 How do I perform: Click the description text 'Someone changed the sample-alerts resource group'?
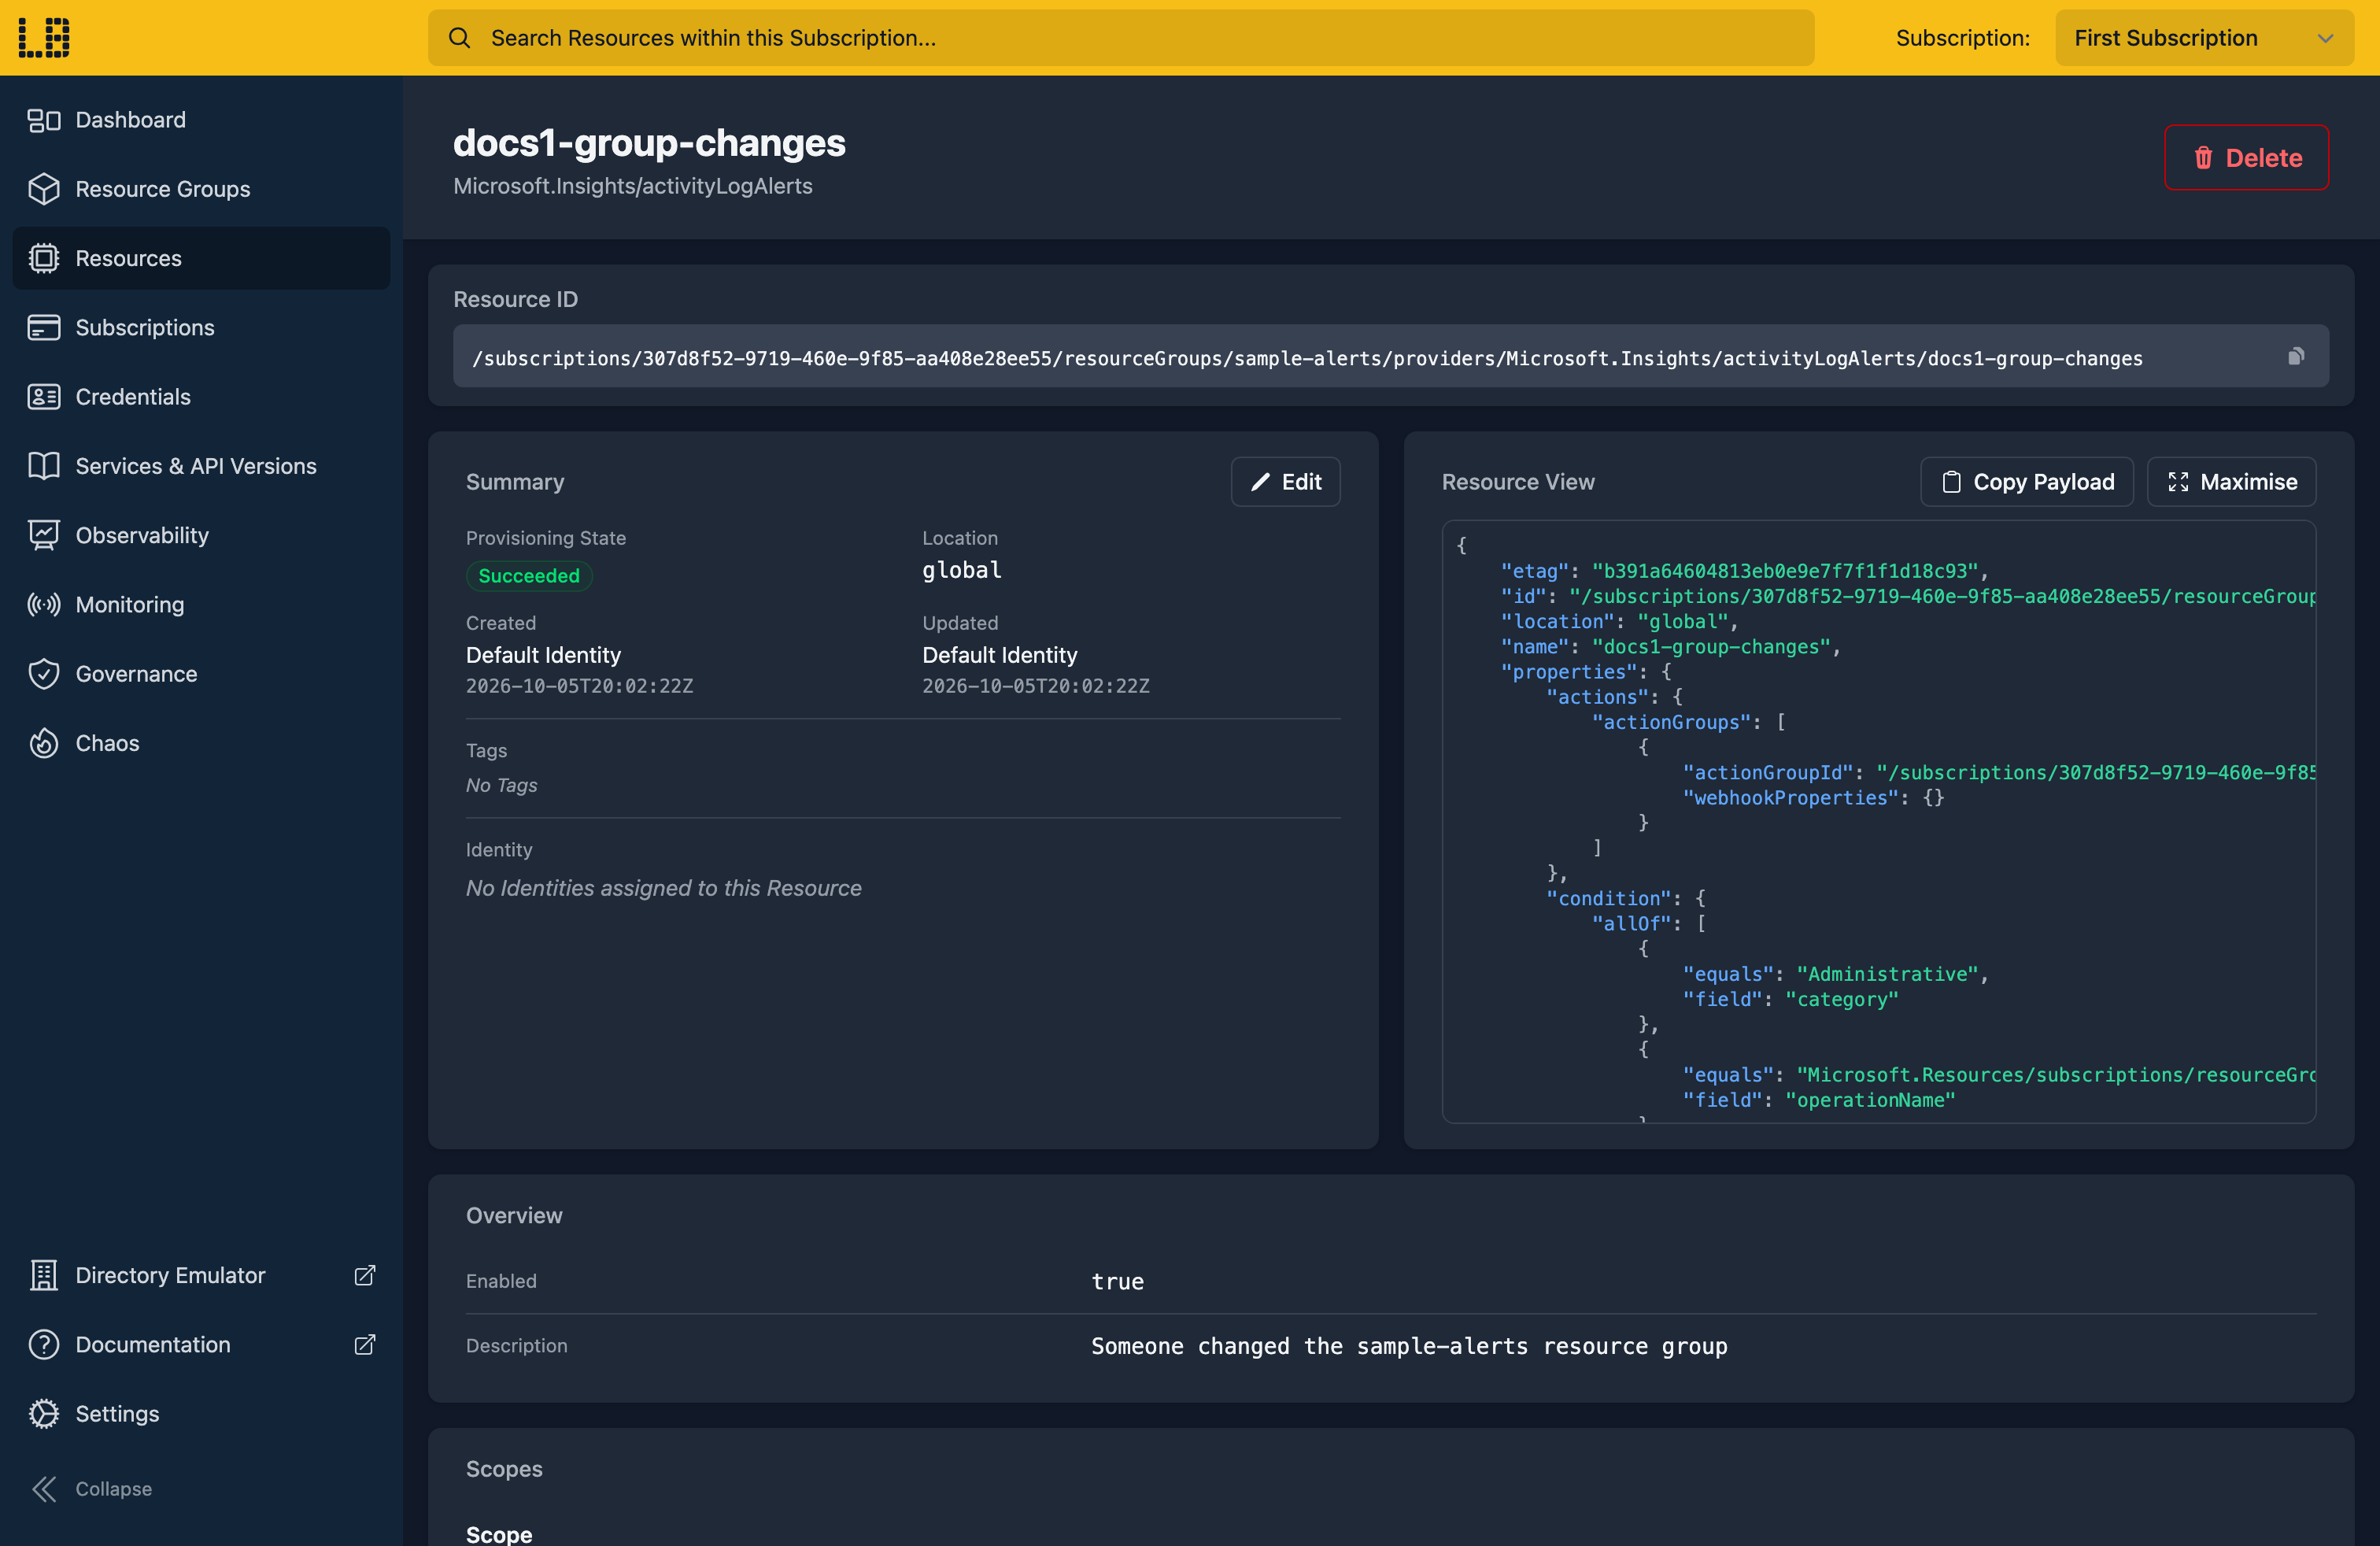click(x=1409, y=1346)
